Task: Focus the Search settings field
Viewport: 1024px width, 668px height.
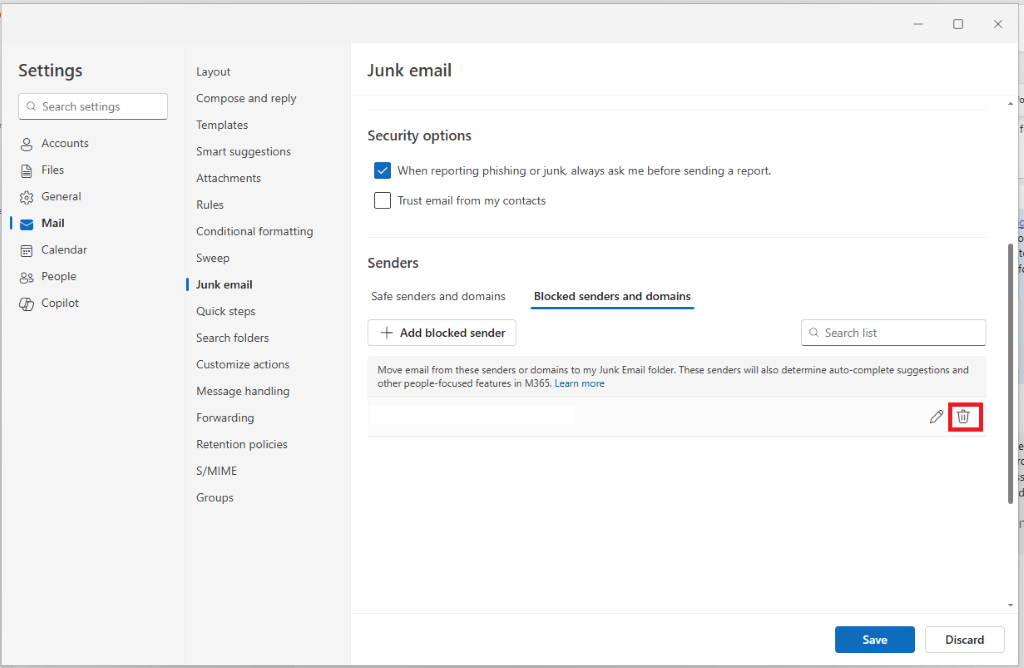Action: 93,106
